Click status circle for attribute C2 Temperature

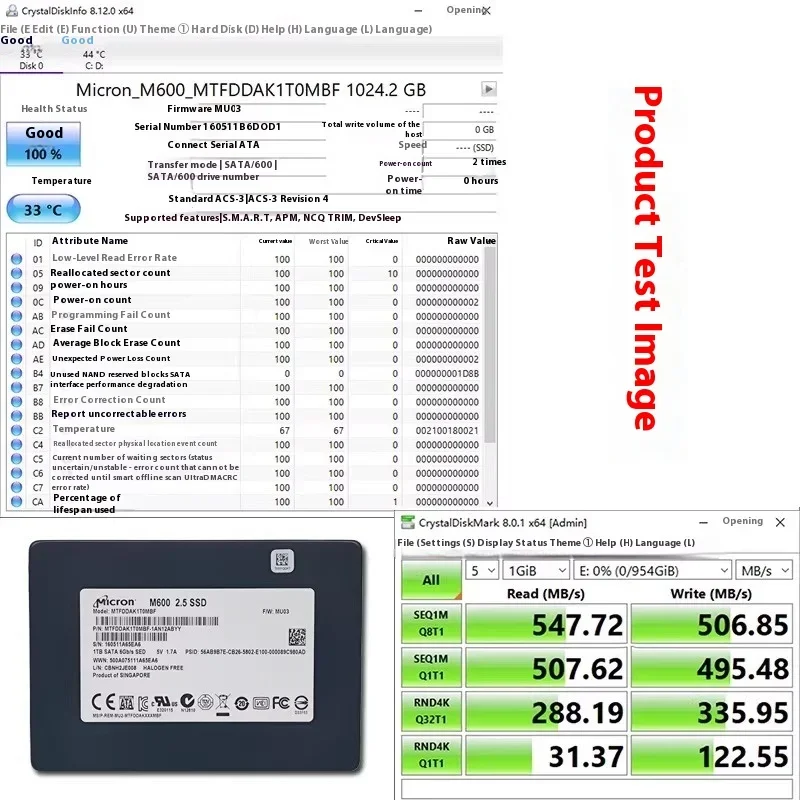tap(16, 430)
